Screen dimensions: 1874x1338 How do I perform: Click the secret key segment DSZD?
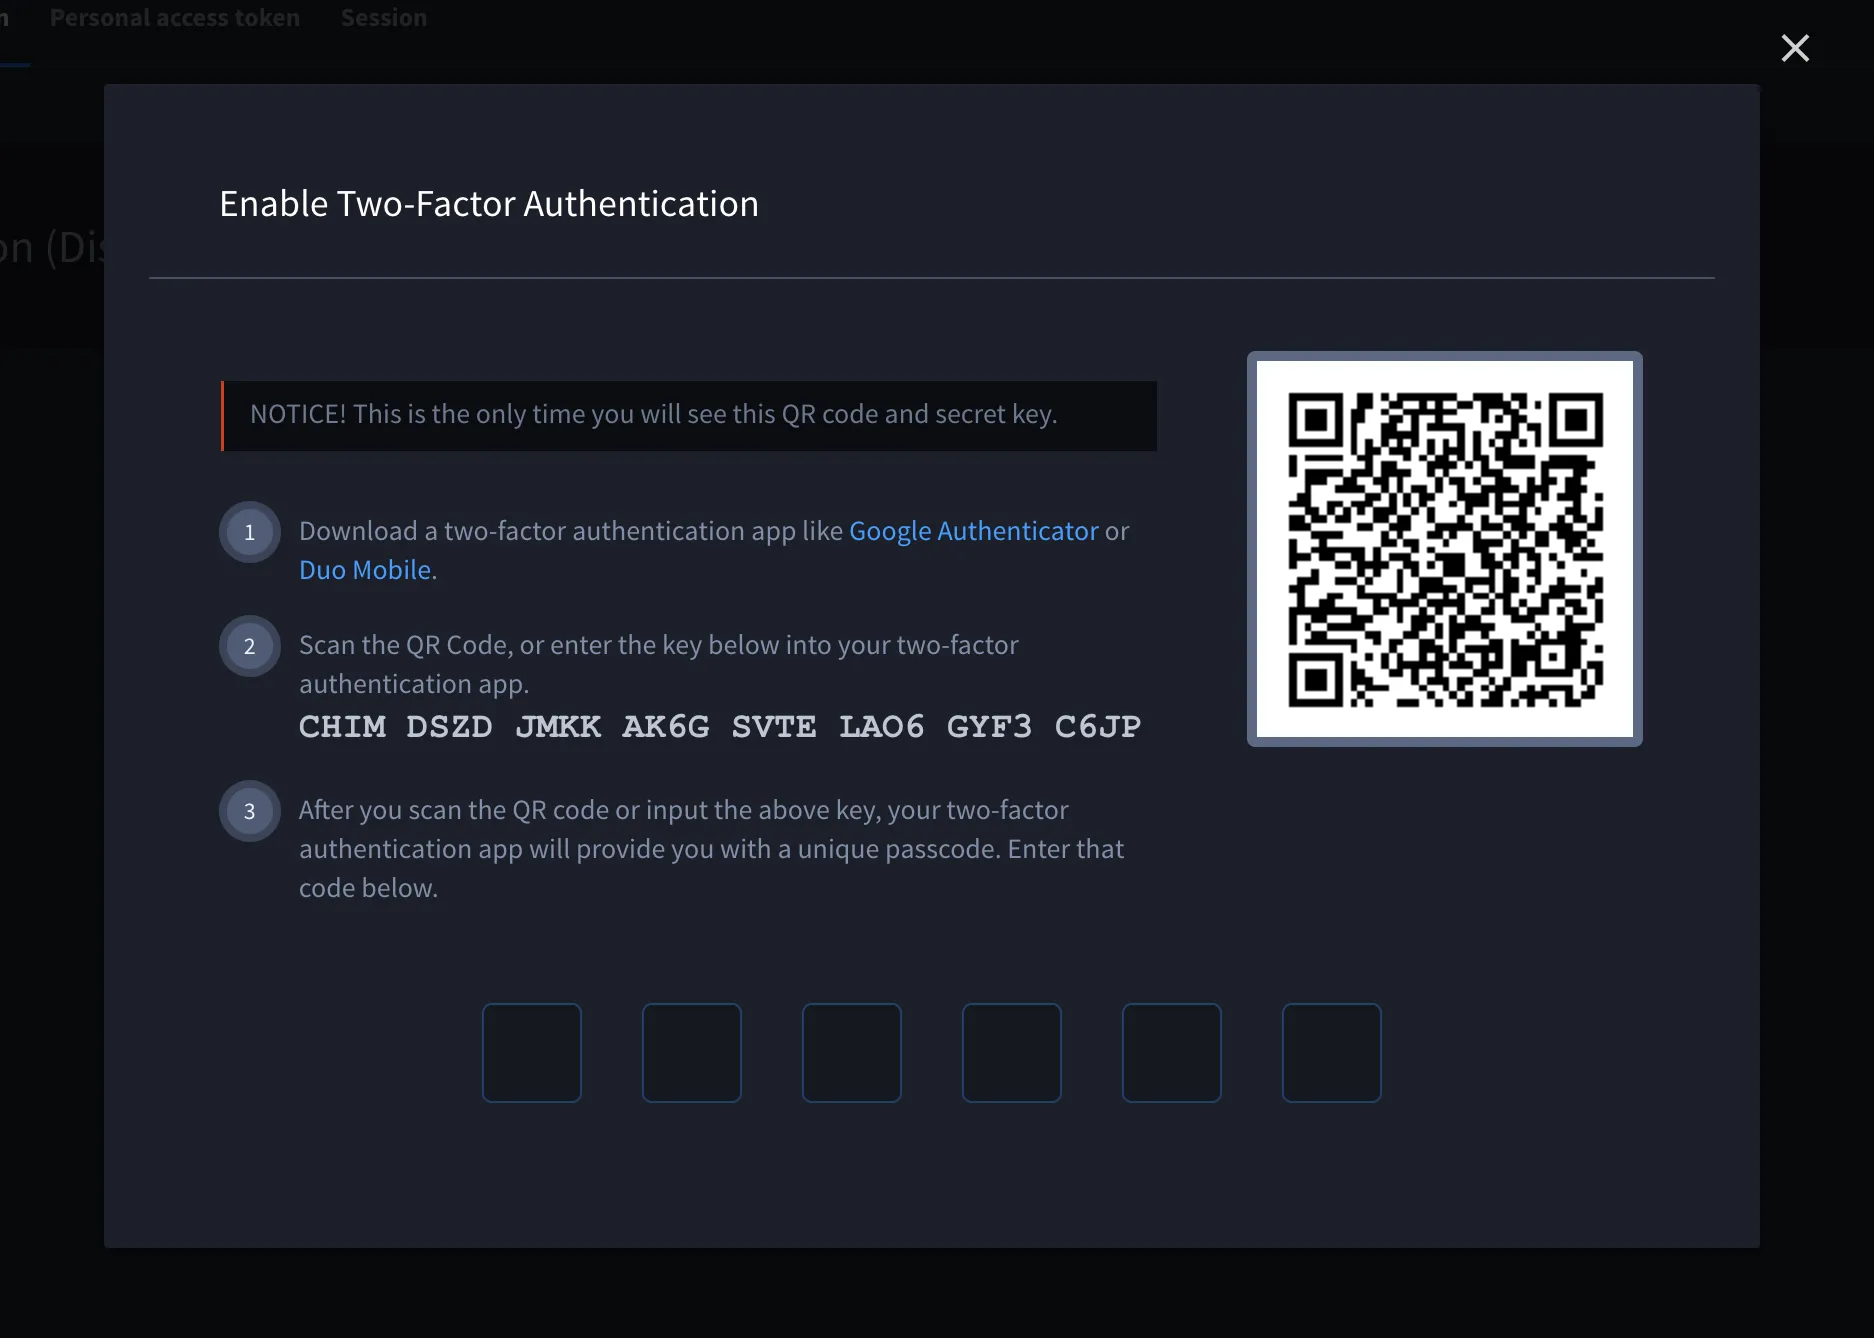449,726
